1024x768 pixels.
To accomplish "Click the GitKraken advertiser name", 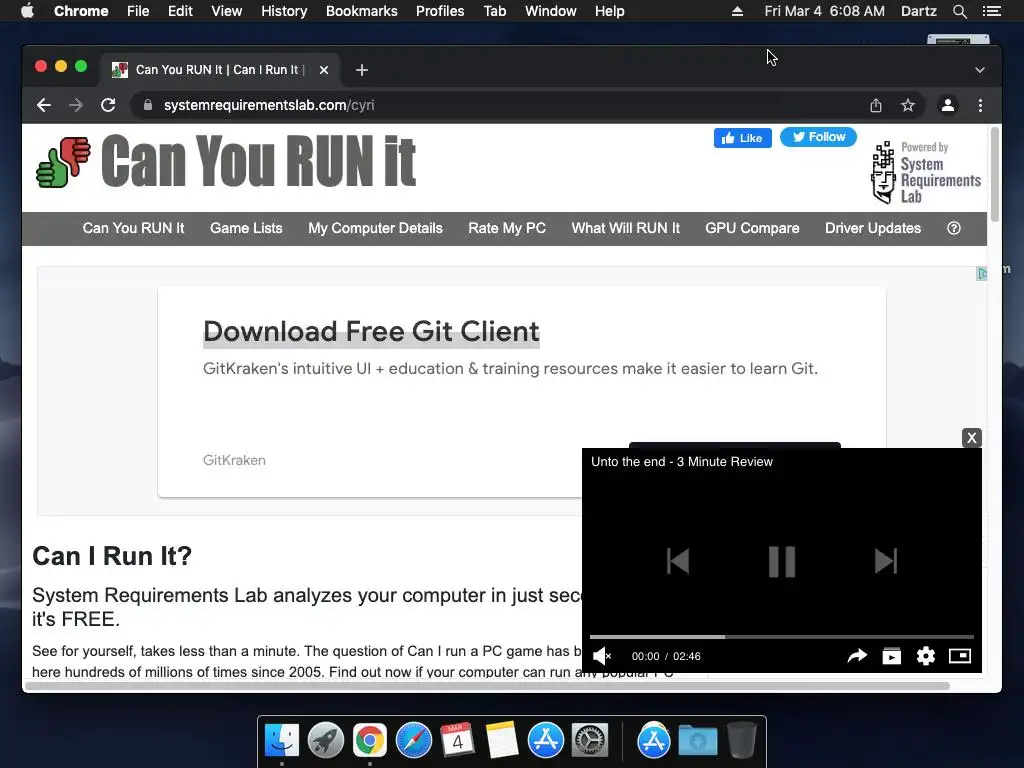I will click(234, 460).
